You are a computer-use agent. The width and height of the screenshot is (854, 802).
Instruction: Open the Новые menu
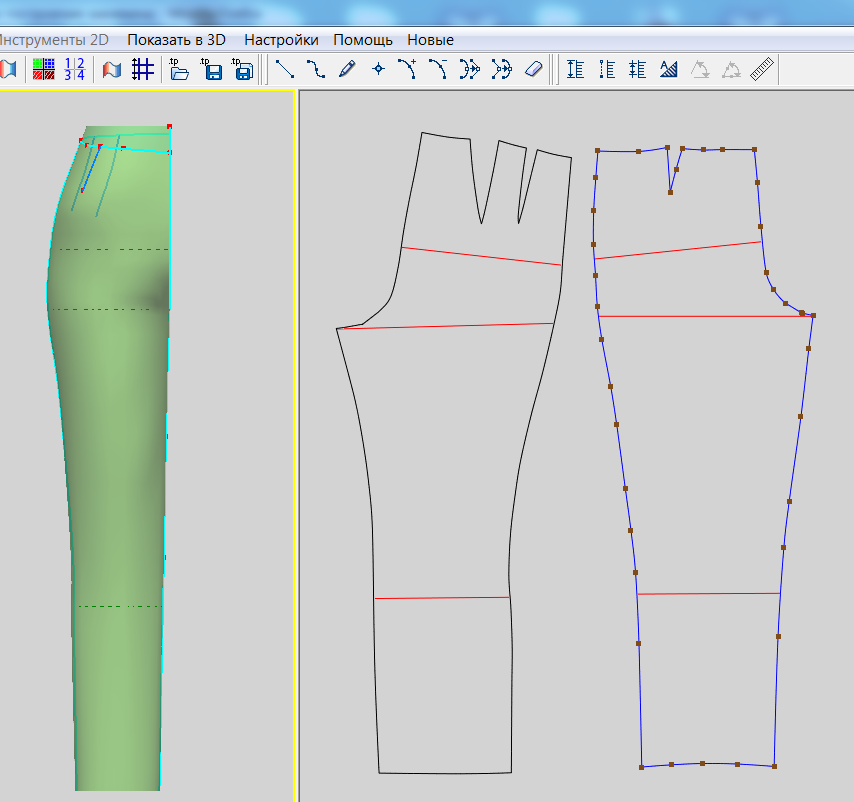(430, 40)
